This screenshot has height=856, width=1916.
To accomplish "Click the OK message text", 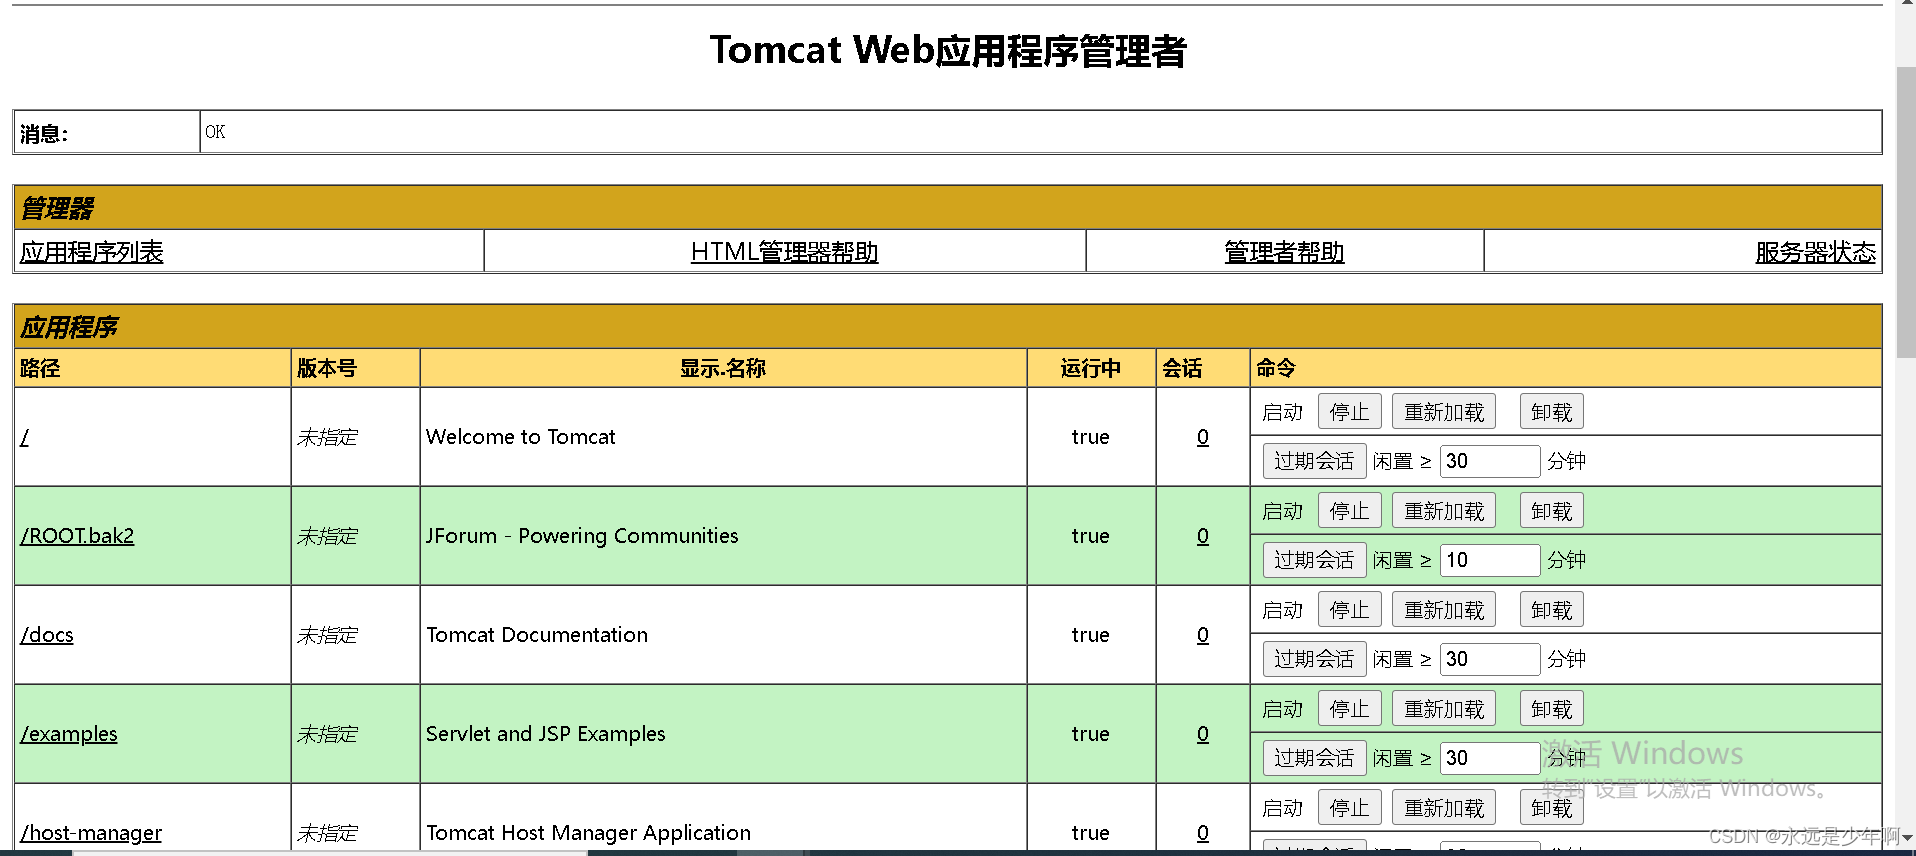I will tap(215, 132).
